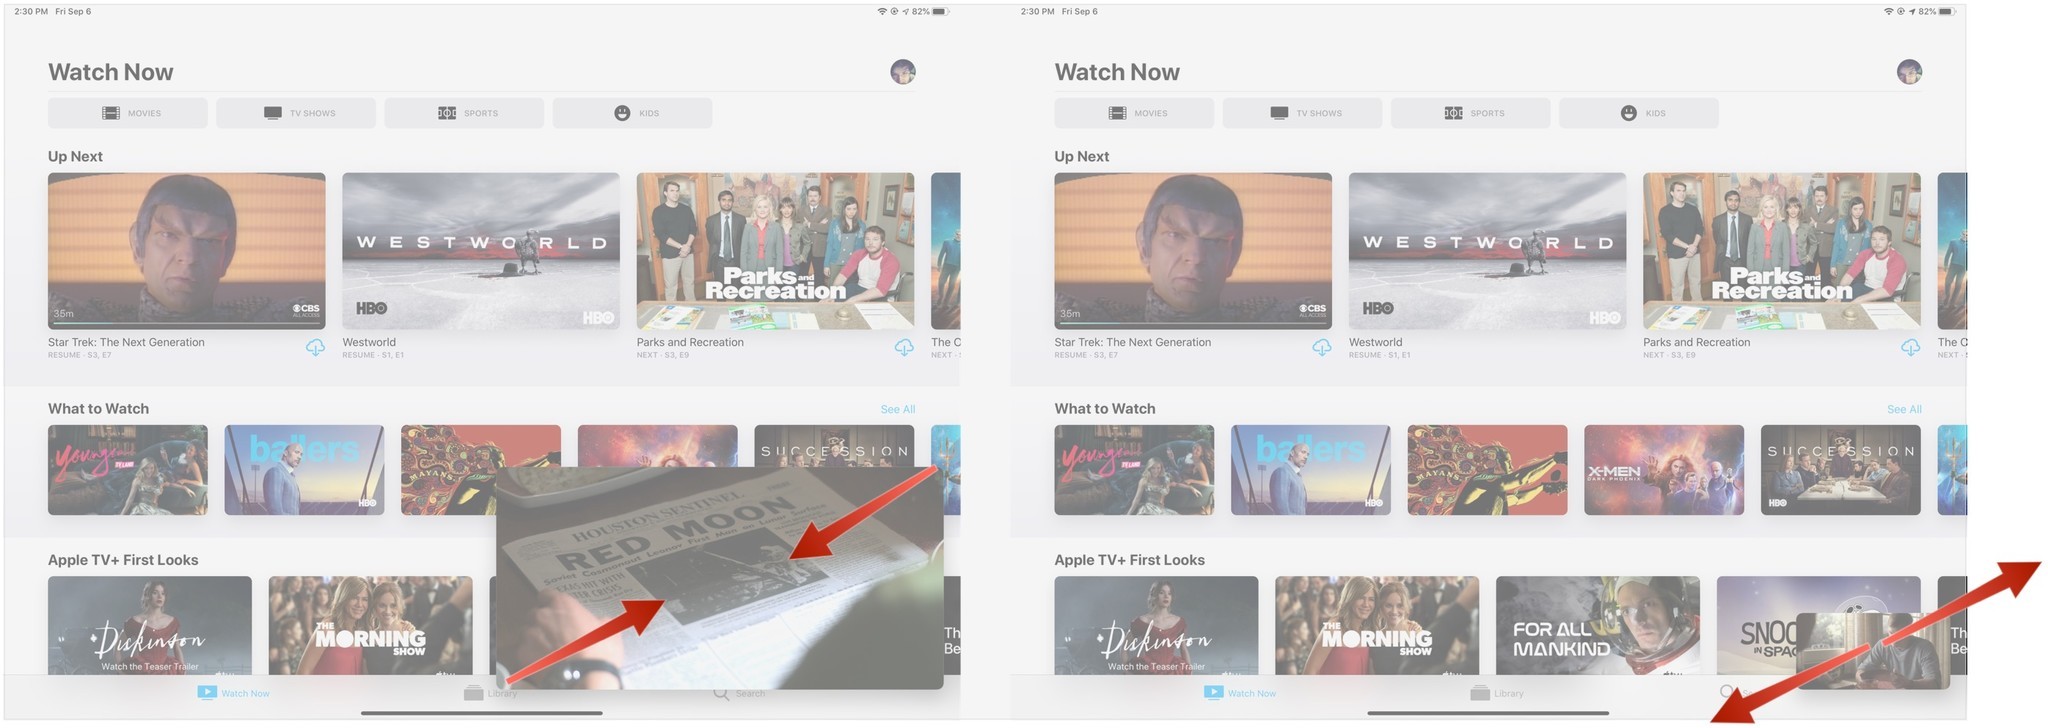Open The Morning Show in left screenshot

click(371, 625)
